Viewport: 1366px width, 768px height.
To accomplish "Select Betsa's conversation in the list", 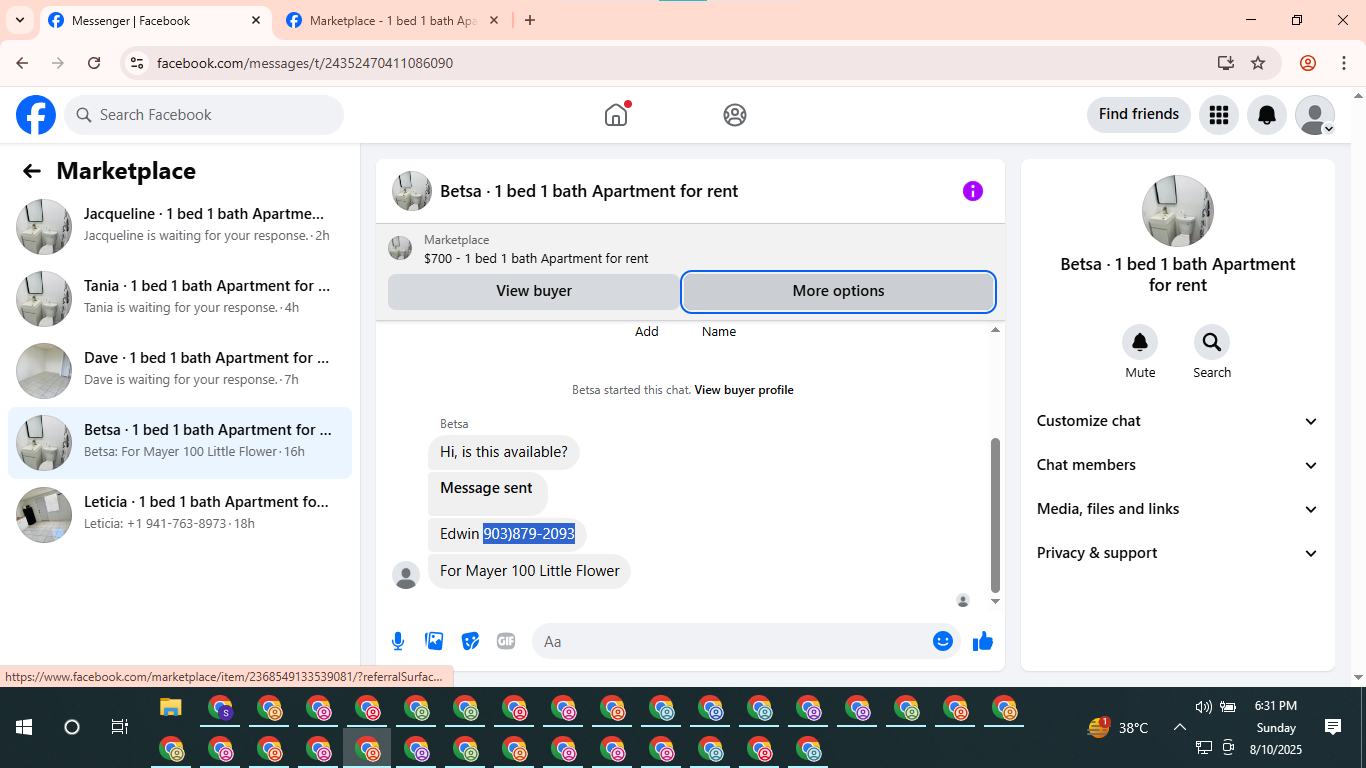I will click(180, 443).
